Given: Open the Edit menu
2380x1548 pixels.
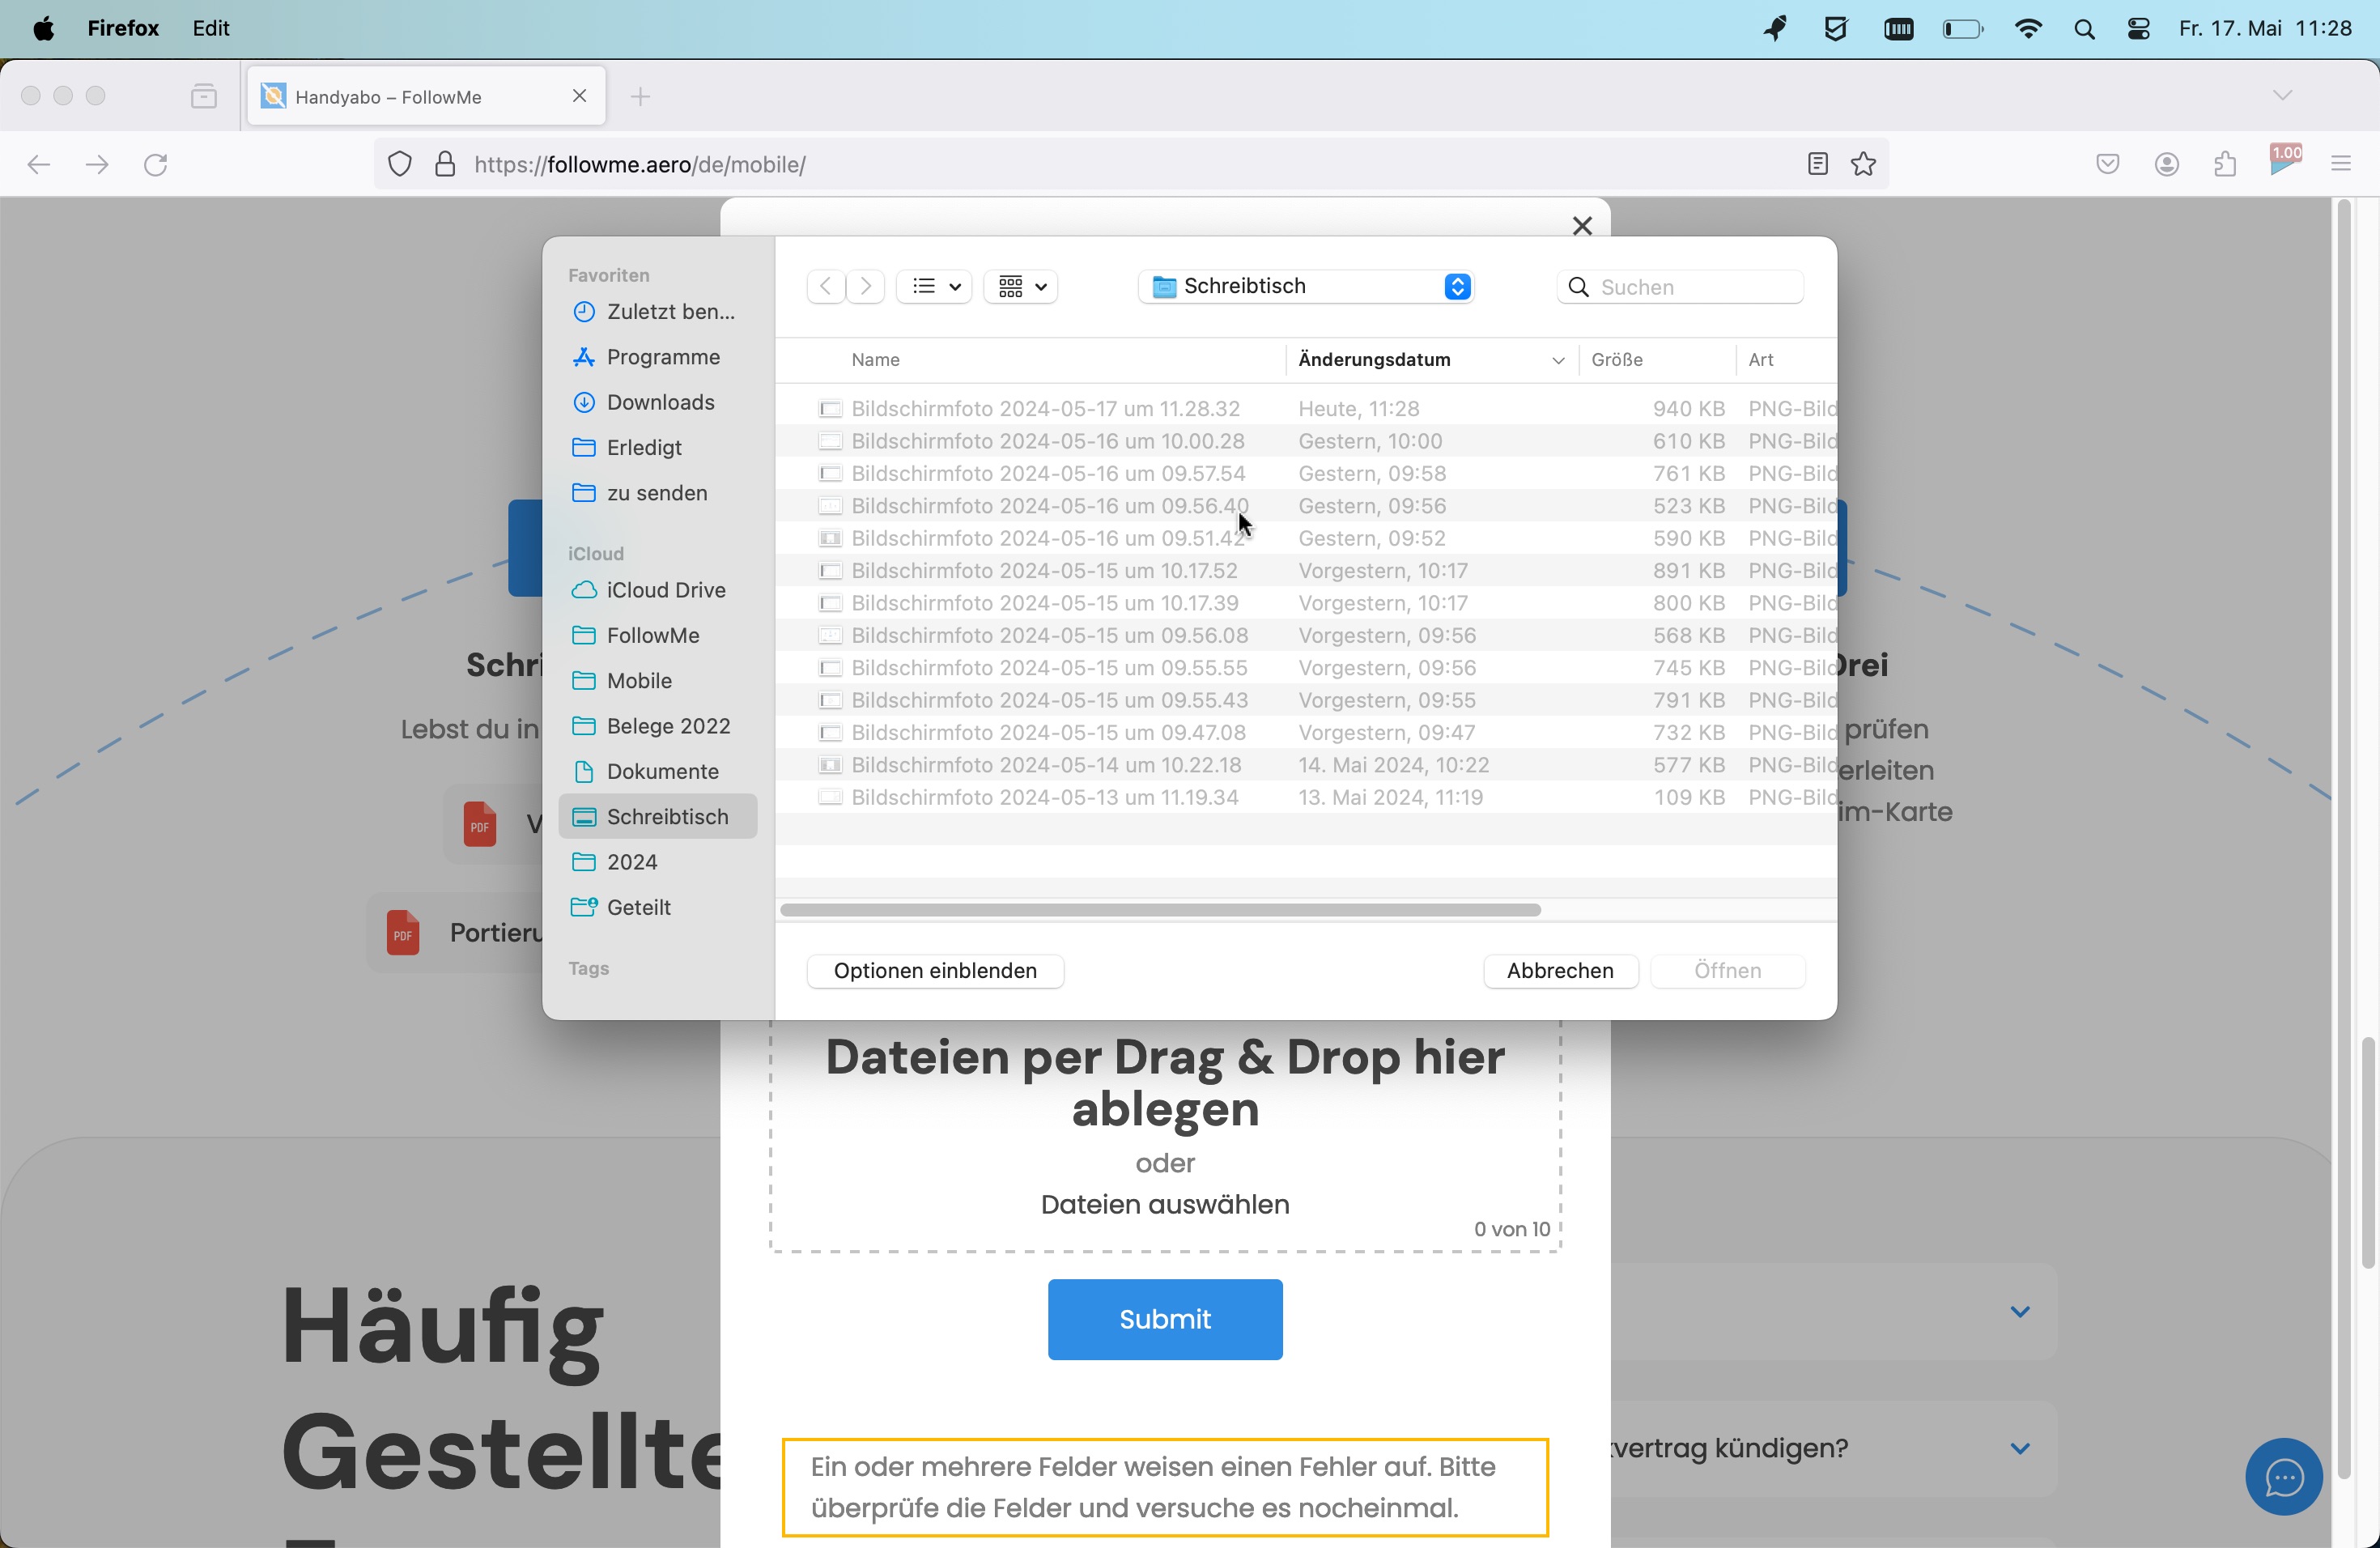Looking at the screenshot, I should [x=211, y=28].
